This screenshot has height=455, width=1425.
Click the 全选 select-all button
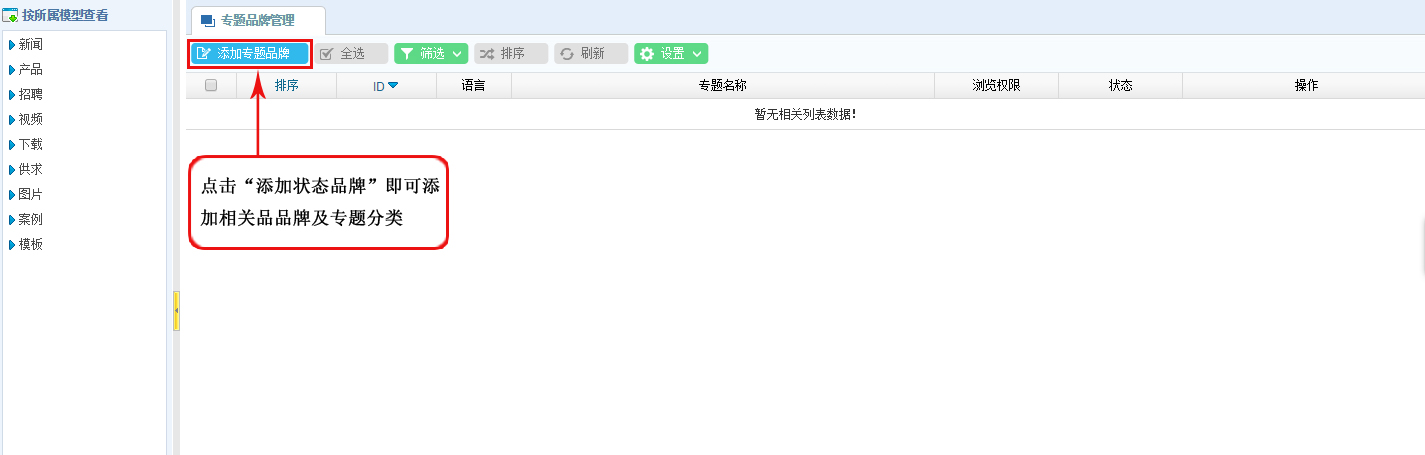(351, 54)
